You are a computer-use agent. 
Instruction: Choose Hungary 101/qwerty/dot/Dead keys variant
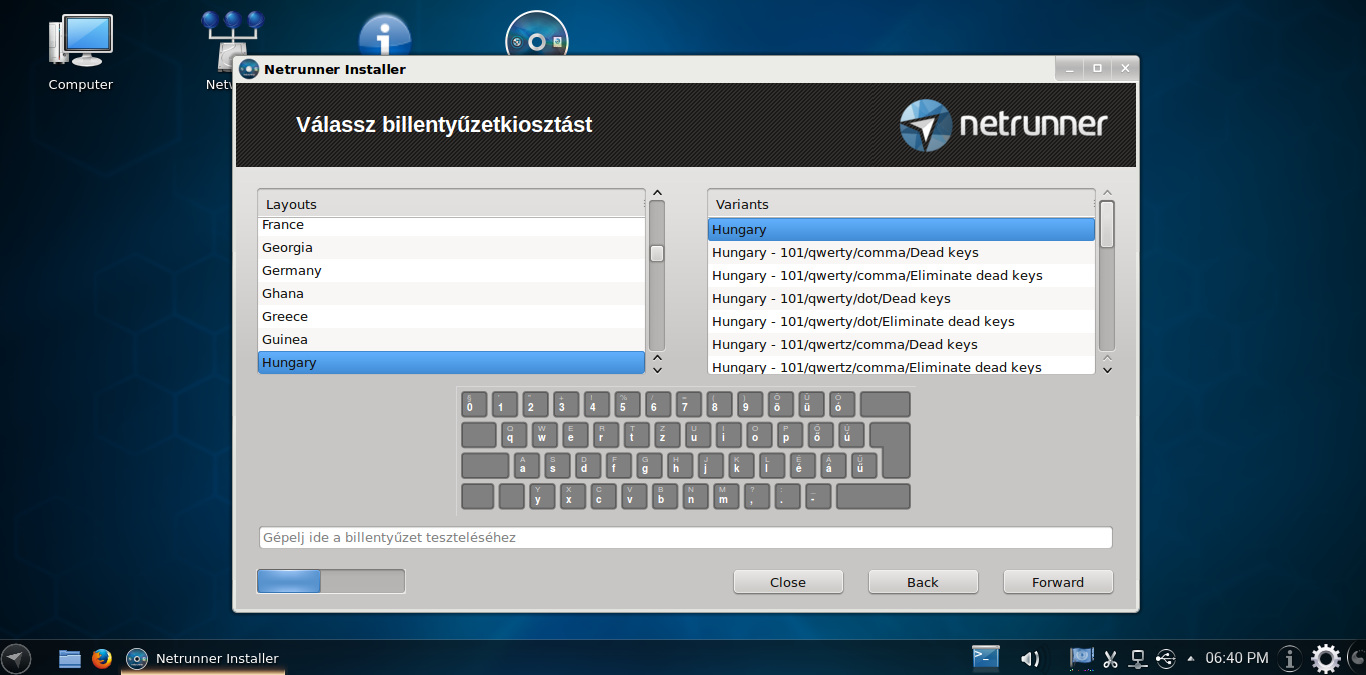[x=901, y=298]
